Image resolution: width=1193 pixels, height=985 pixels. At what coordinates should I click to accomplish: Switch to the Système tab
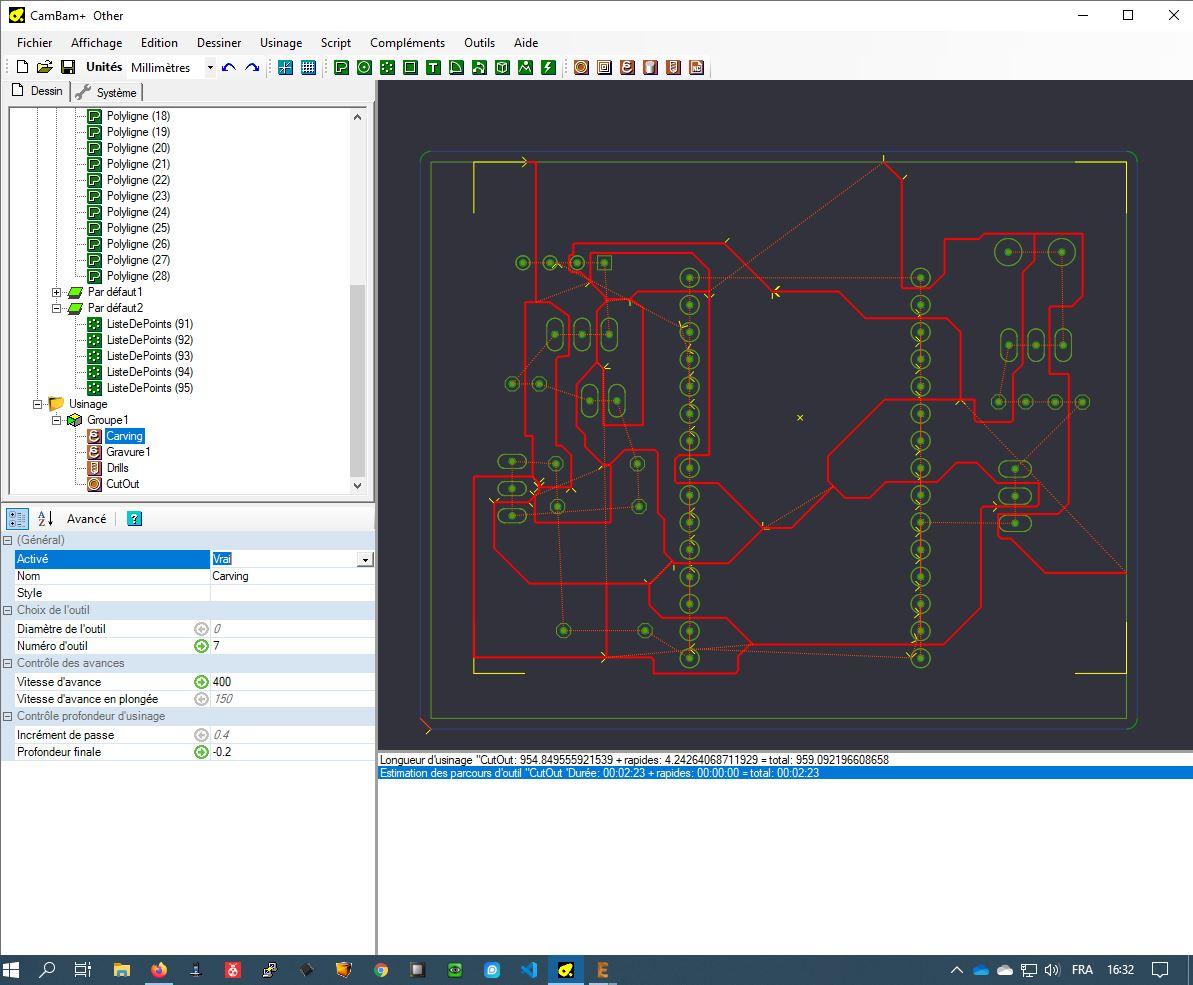108,92
